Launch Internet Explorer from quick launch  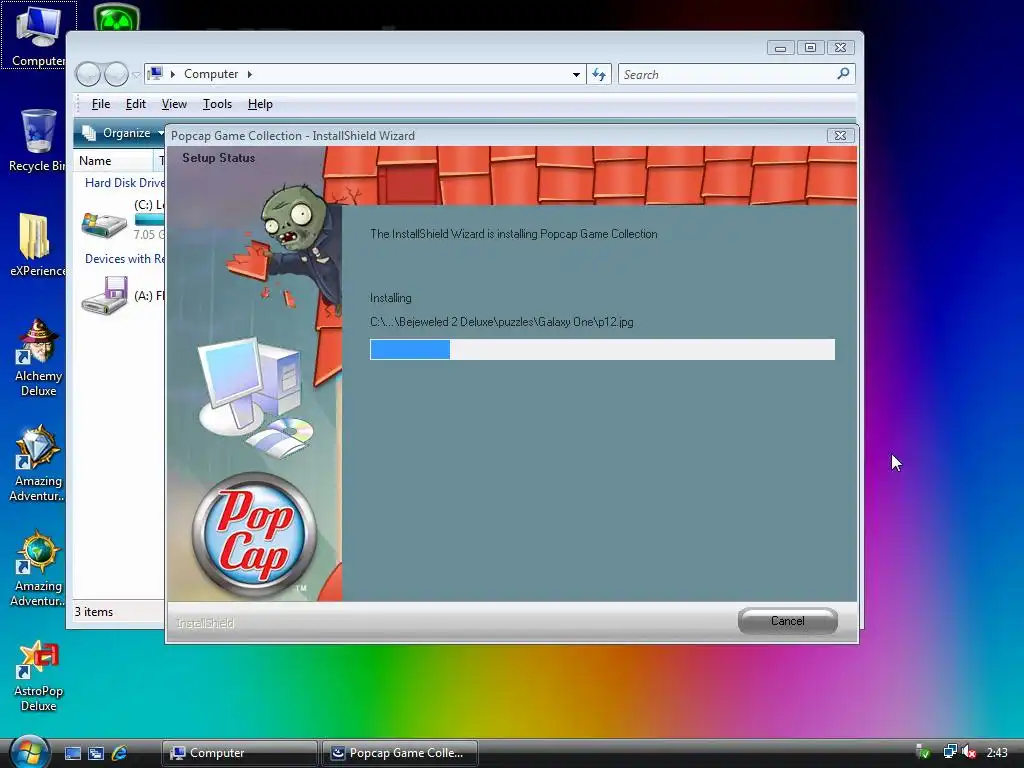120,753
